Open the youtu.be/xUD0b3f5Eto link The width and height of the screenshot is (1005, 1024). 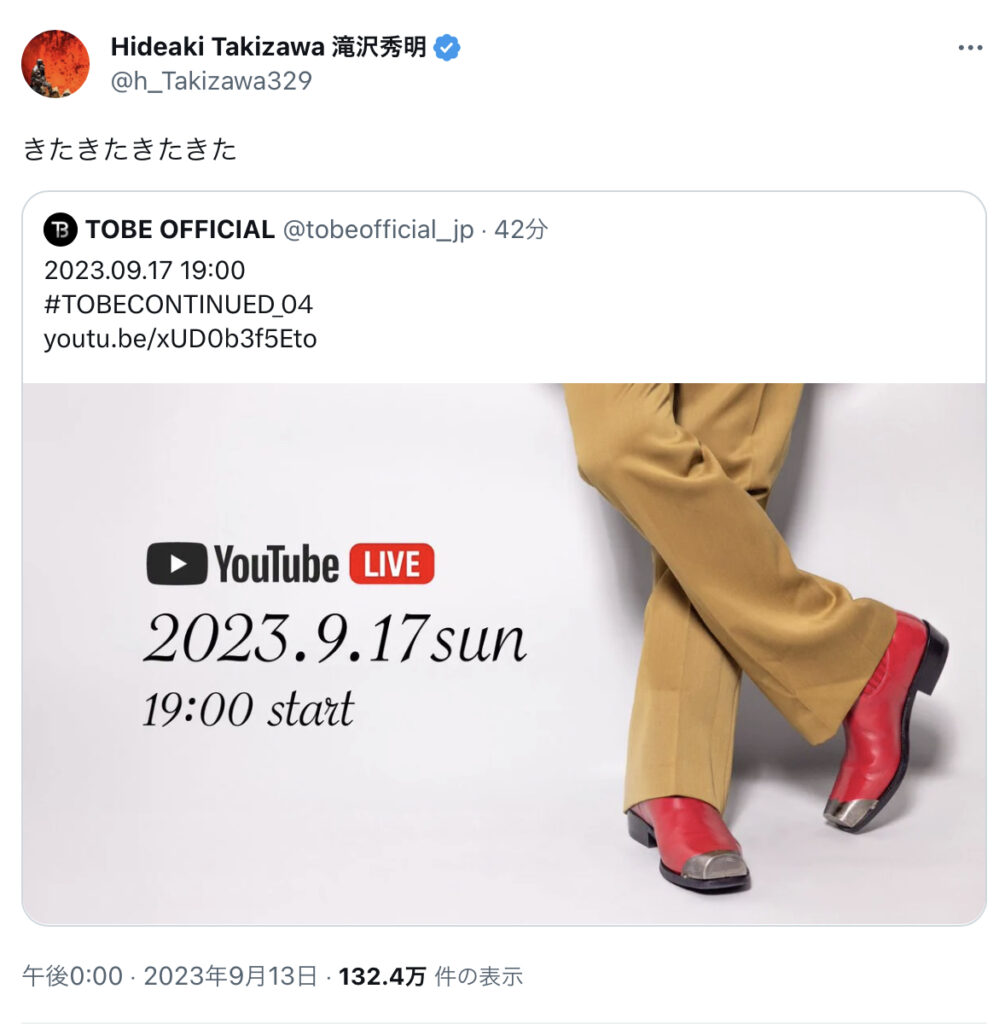pos(180,339)
